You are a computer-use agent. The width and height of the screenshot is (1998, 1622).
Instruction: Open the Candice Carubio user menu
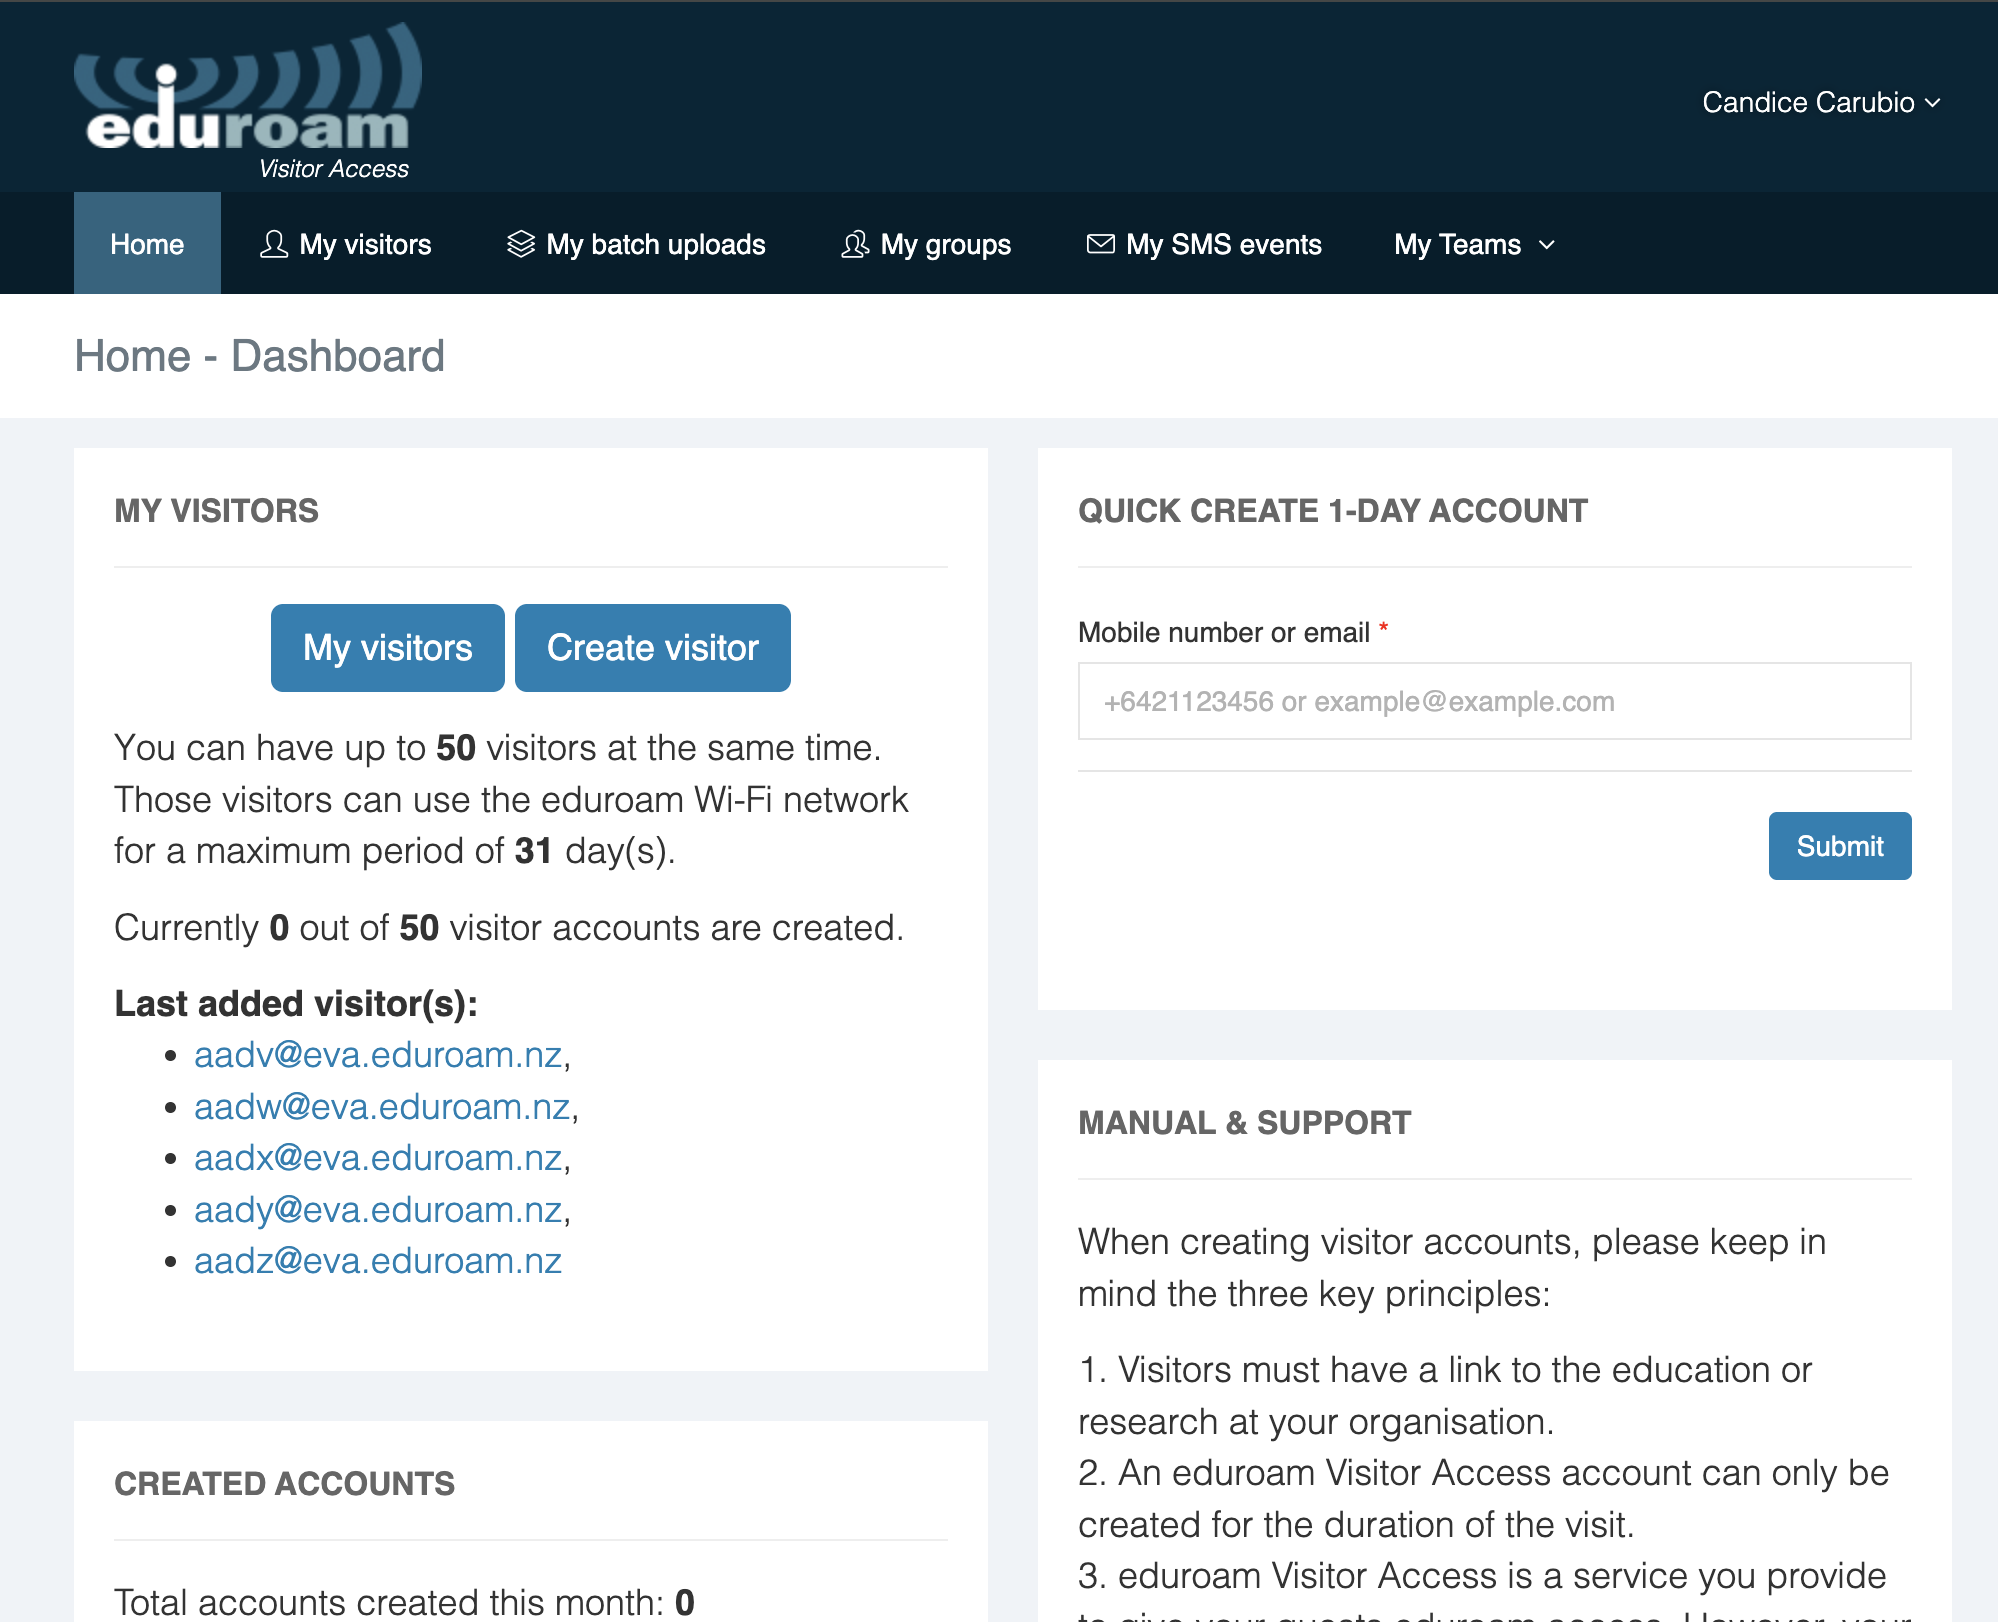[1808, 103]
